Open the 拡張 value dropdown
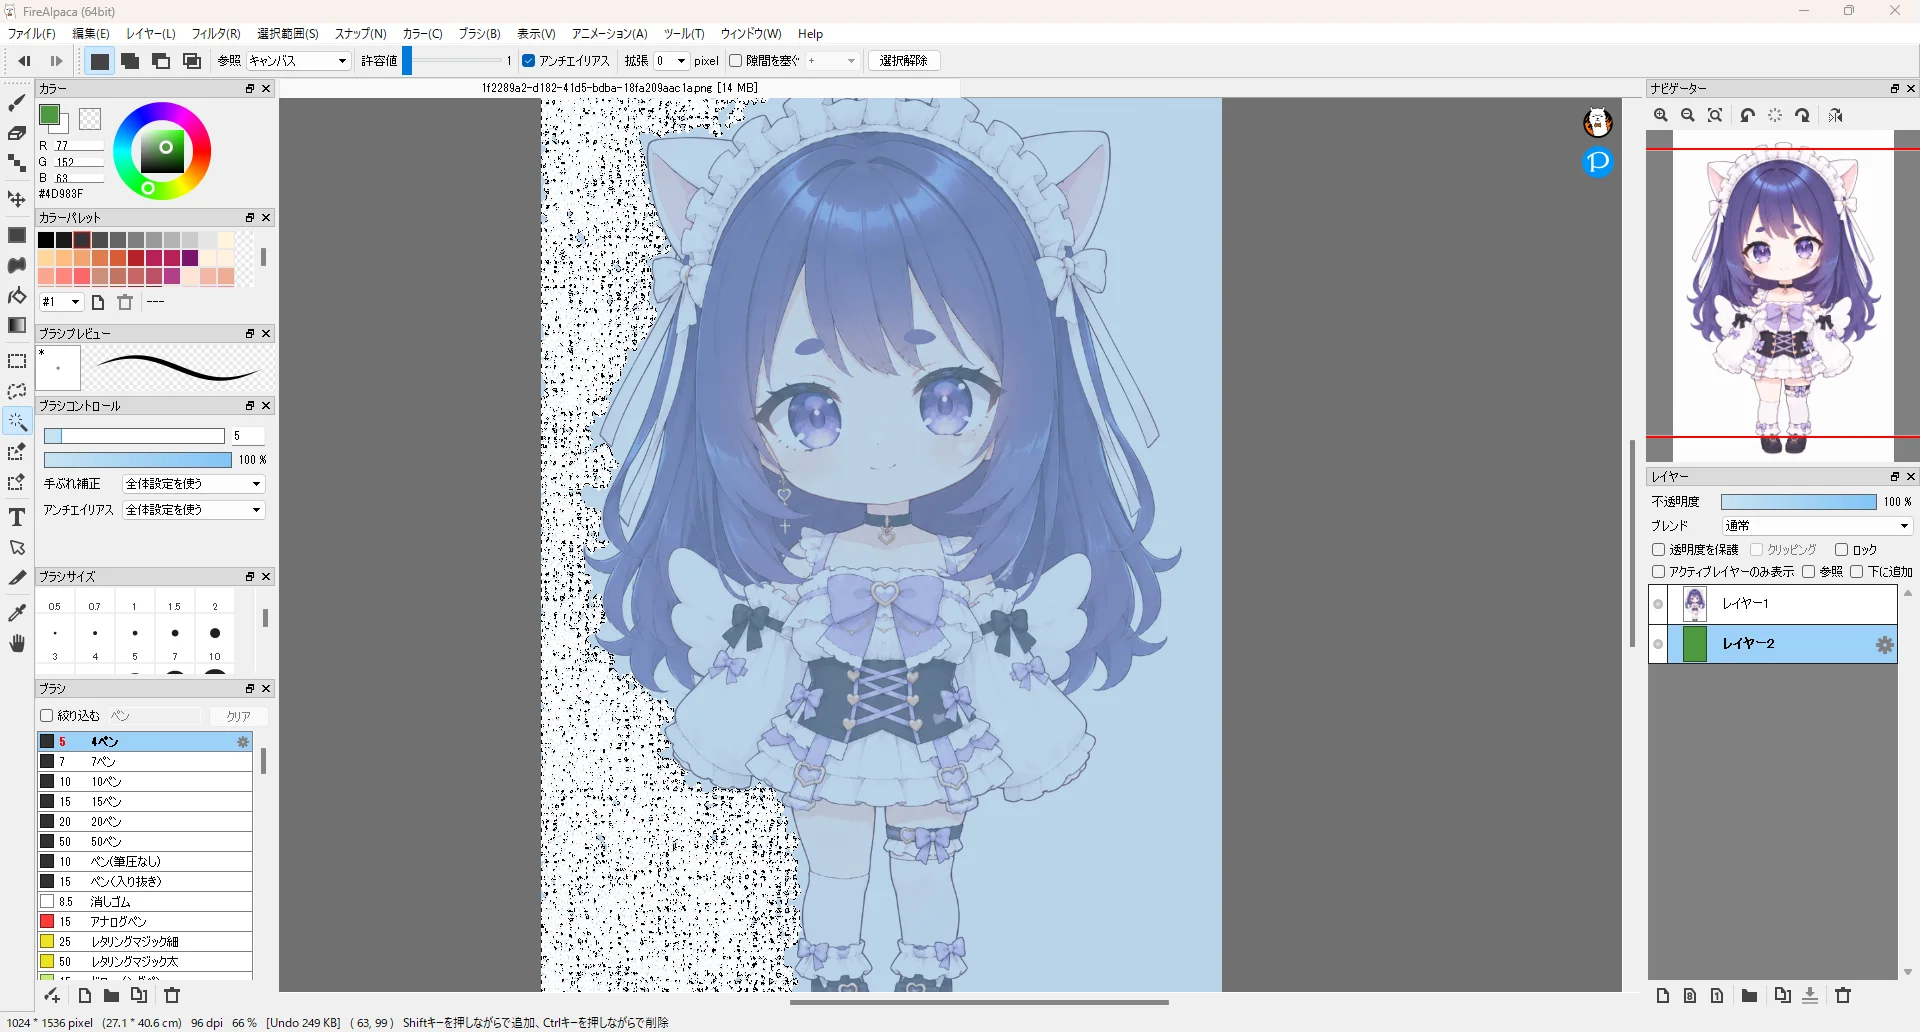 pos(671,61)
